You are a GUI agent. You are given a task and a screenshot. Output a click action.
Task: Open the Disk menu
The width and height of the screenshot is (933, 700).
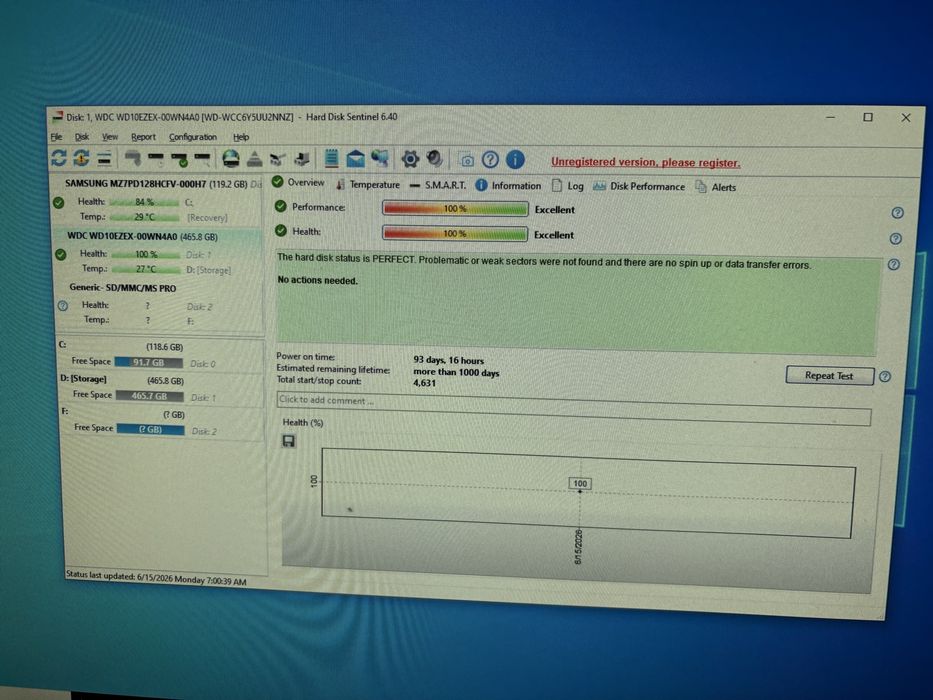click(82, 137)
